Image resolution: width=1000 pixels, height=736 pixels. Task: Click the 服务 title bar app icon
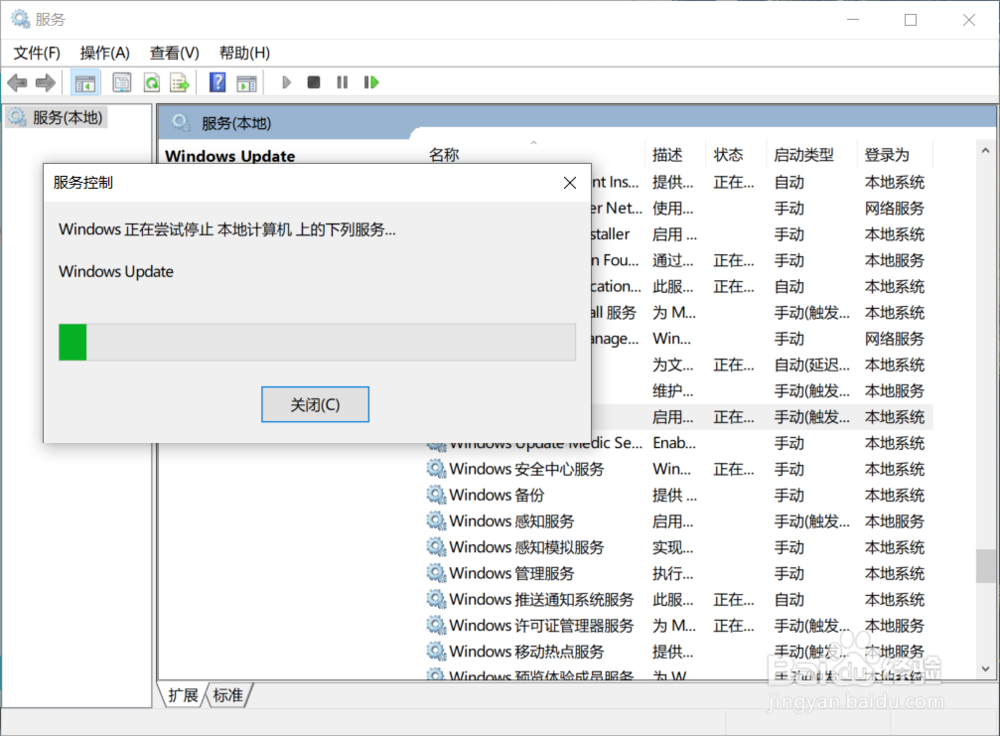coord(20,19)
